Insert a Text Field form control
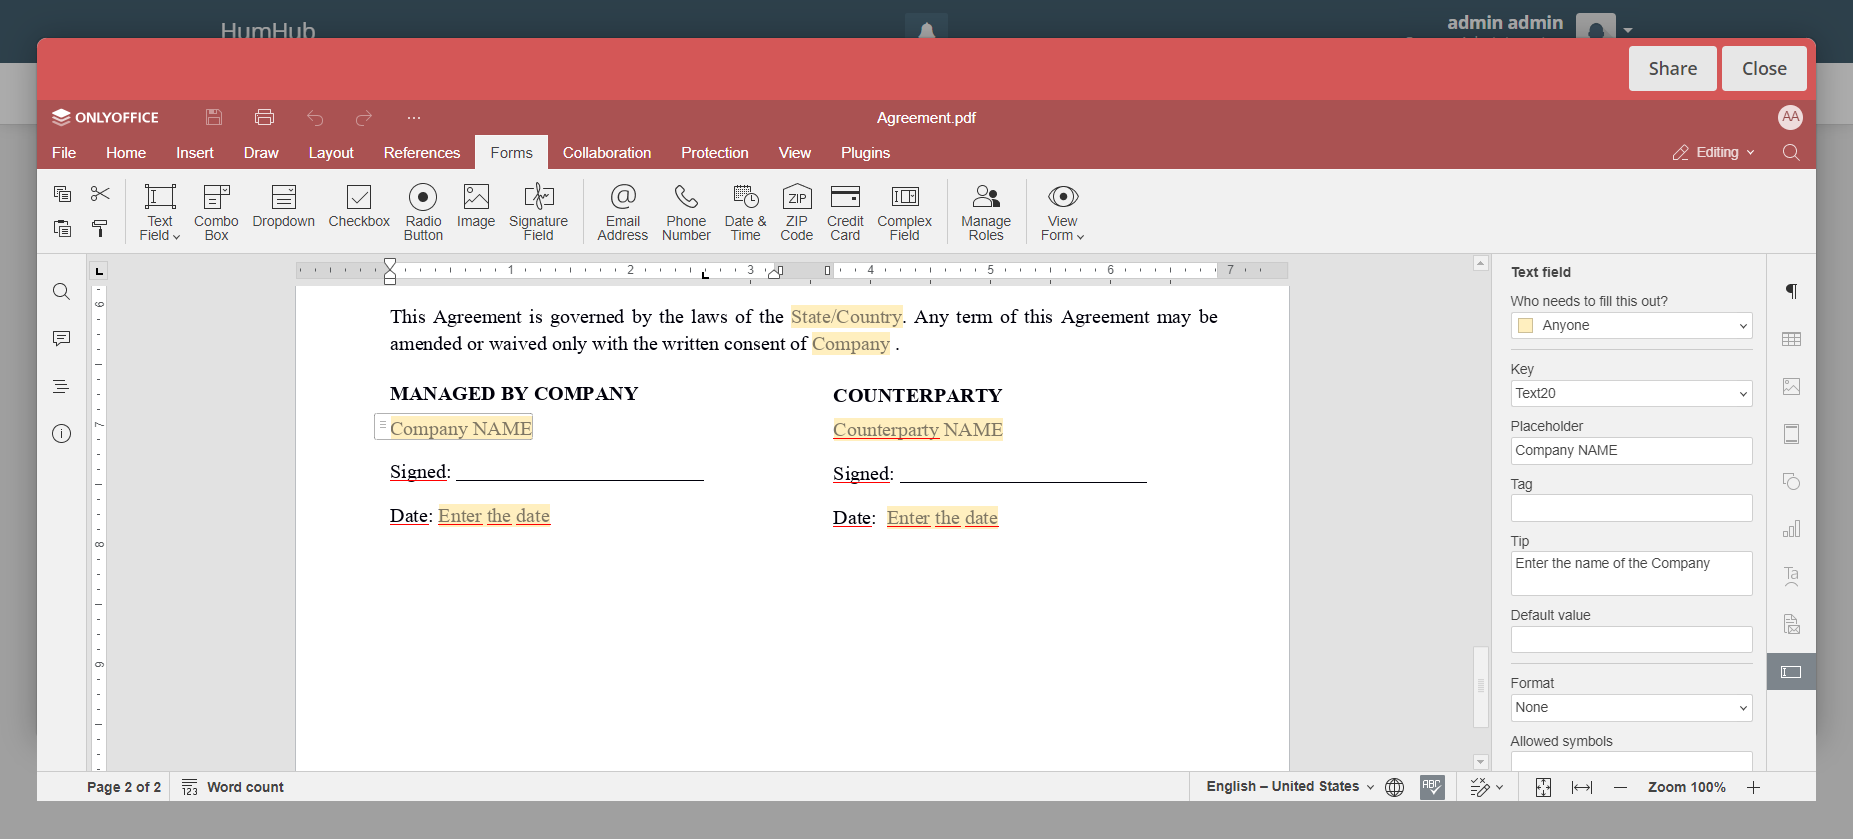 [160, 212]
